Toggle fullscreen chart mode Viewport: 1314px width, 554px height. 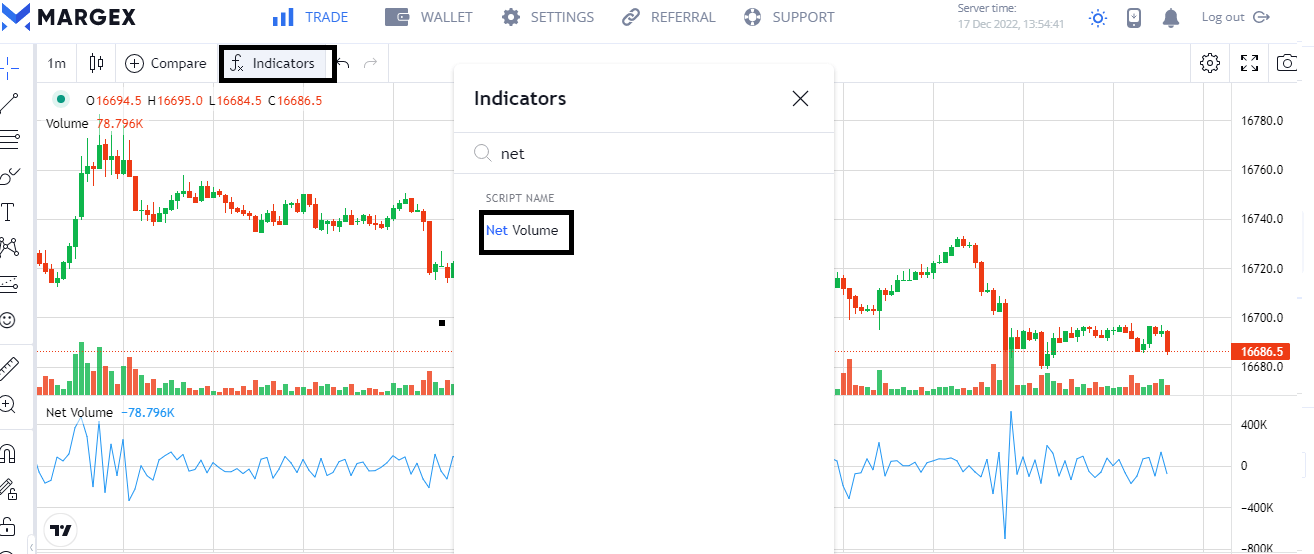(x=1249, y=63)
